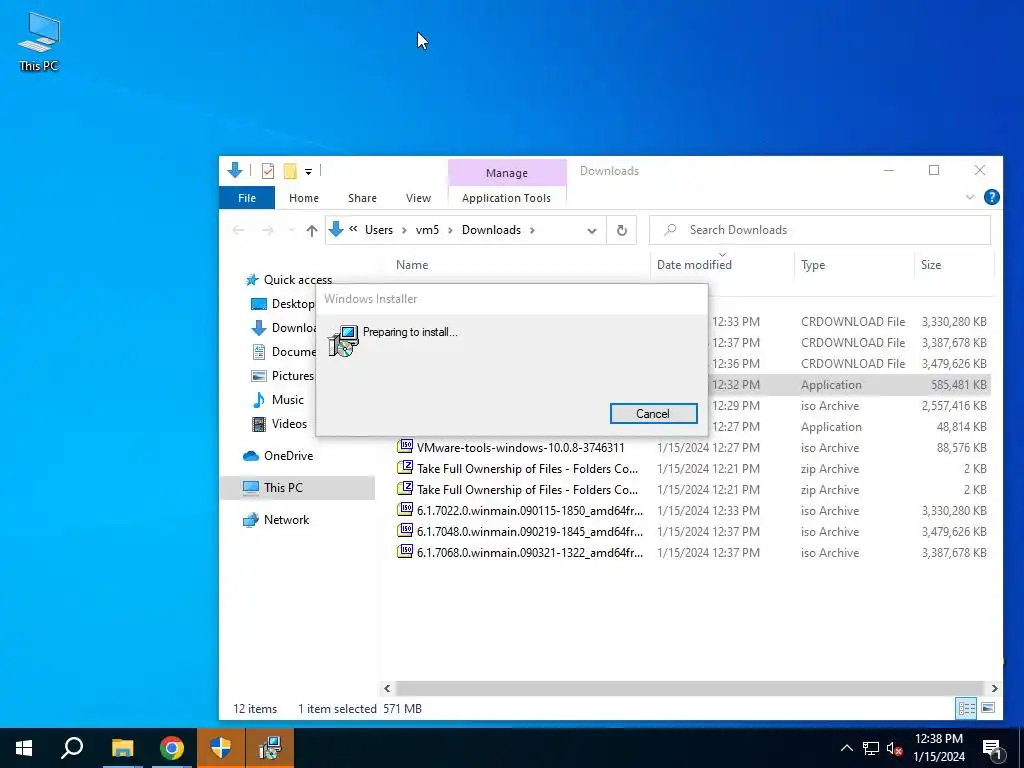Select Music in navigation pane
Image resolution: width=1024 pixels, height=768 pixels.
(279, 400)
